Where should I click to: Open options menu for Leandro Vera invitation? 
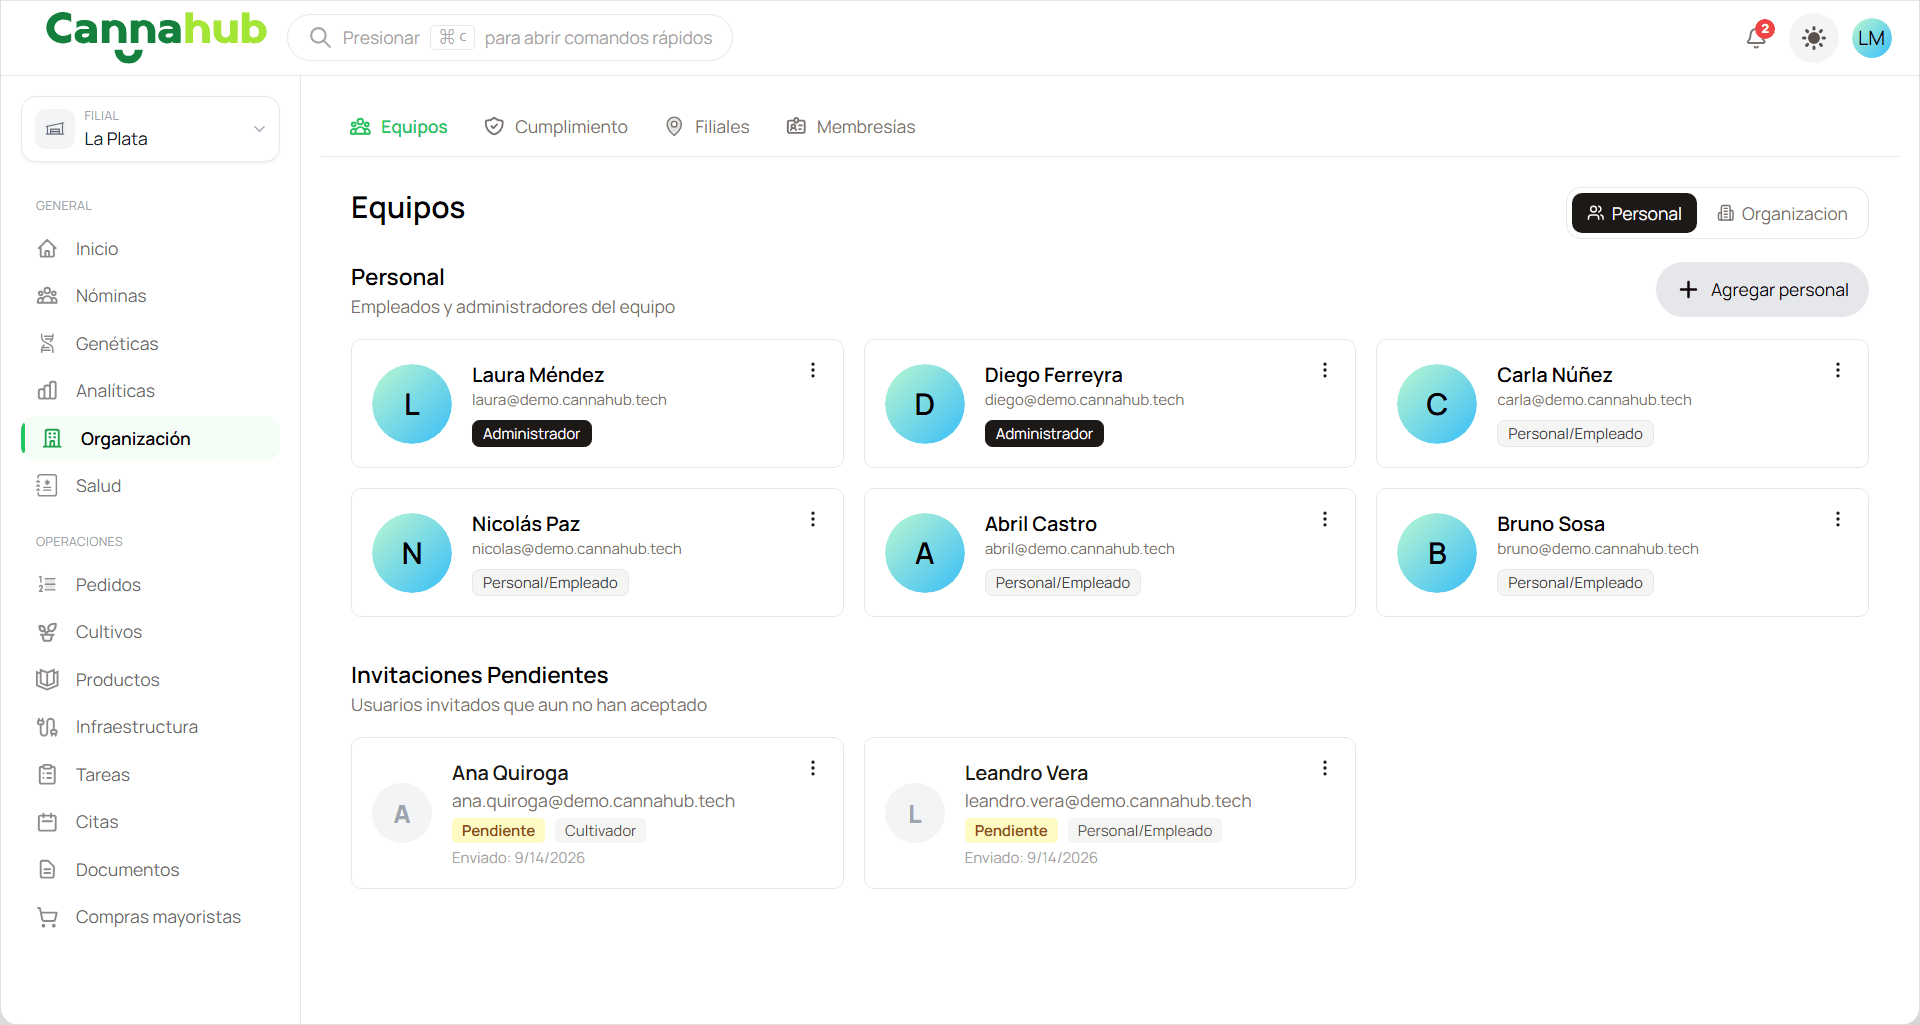[x=1325, y=768]
